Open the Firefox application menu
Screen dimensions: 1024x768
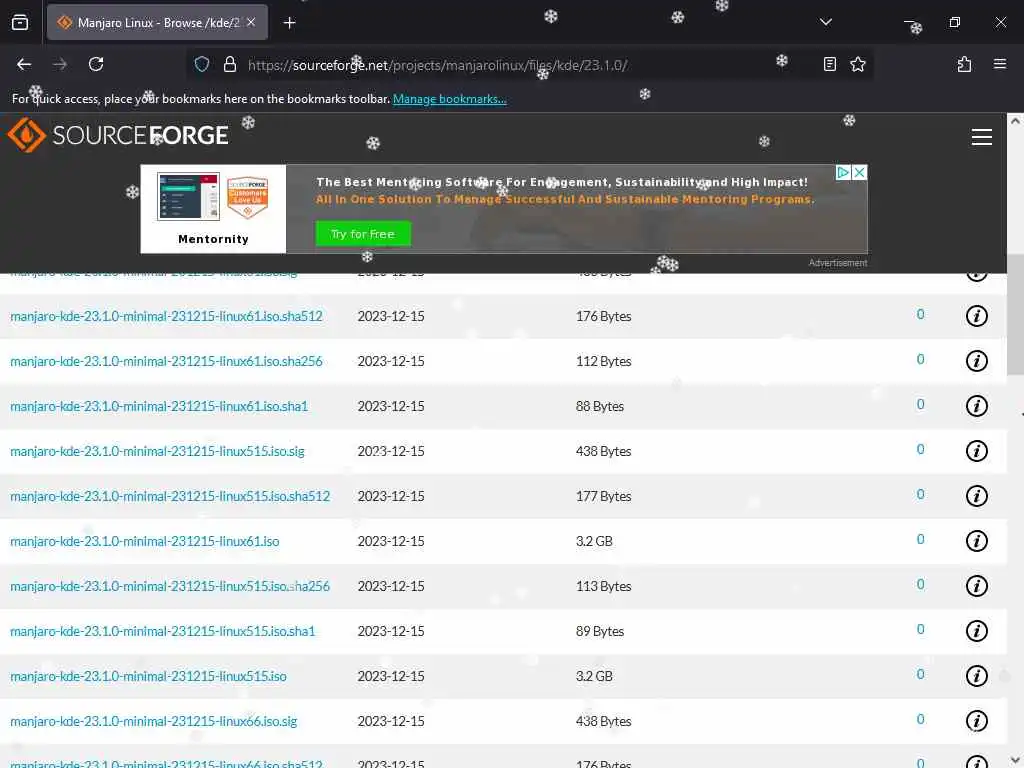(1000, 64)
